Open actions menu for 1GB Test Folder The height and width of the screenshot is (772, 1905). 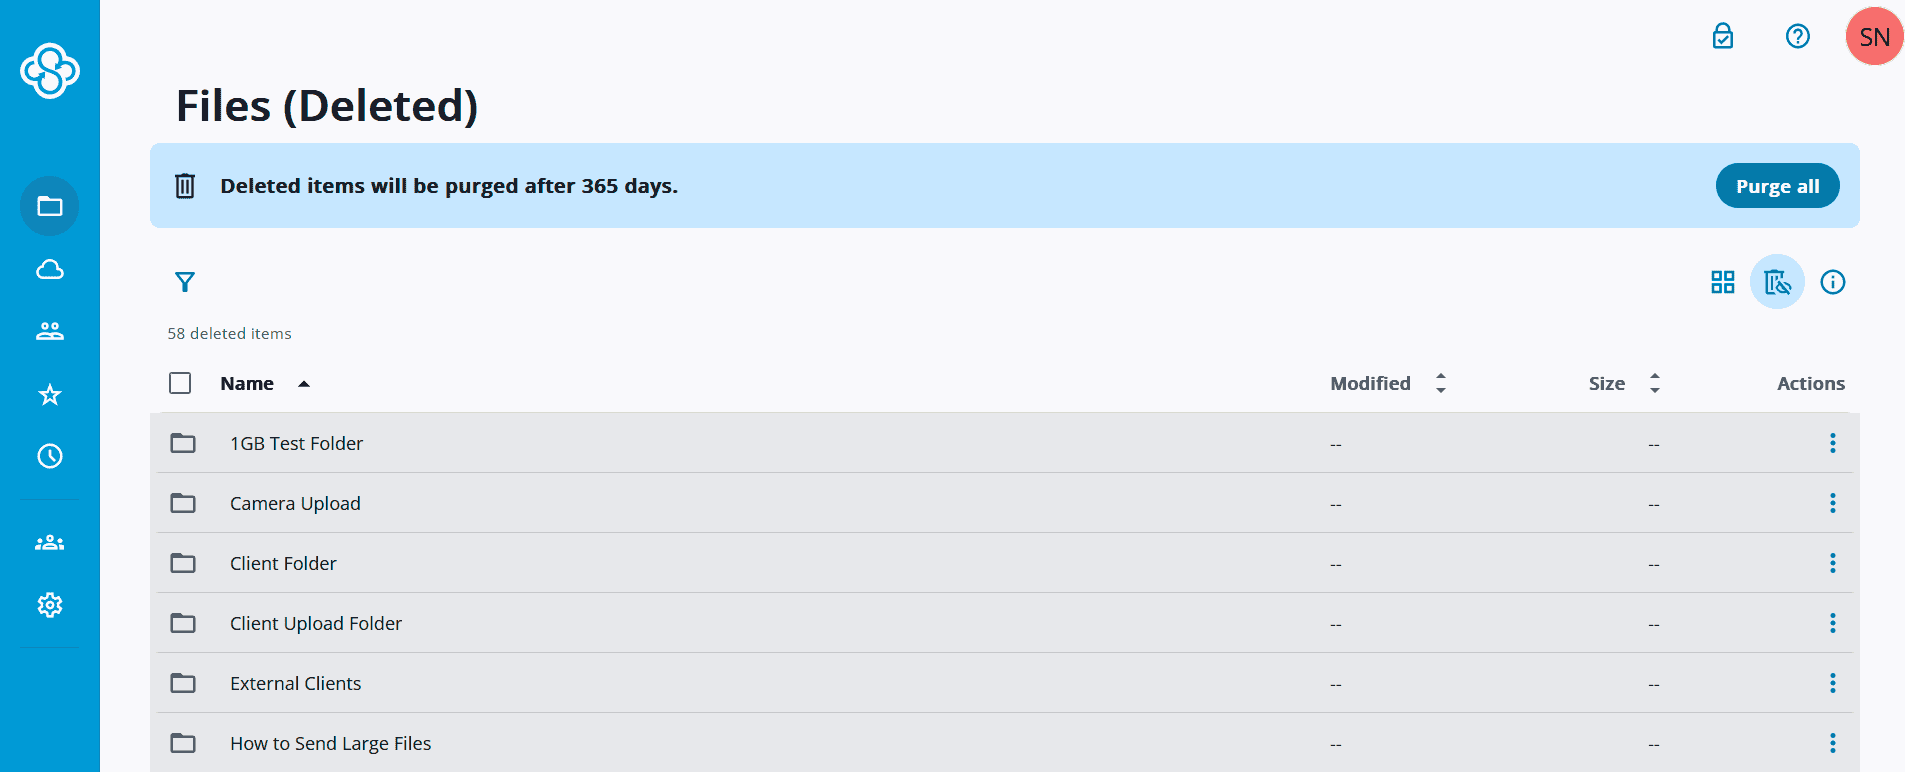tap(1832, 443)
